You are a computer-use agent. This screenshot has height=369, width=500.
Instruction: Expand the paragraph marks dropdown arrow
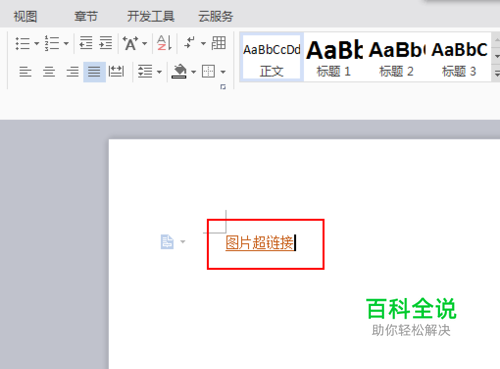tap(203, 43)
